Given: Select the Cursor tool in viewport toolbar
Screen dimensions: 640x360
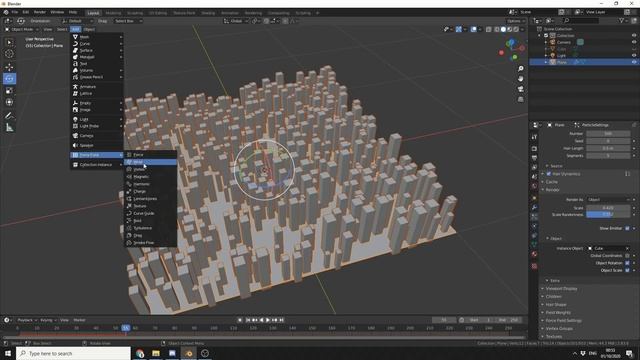Looking at the screenshot, I should (x=9, y=53).
